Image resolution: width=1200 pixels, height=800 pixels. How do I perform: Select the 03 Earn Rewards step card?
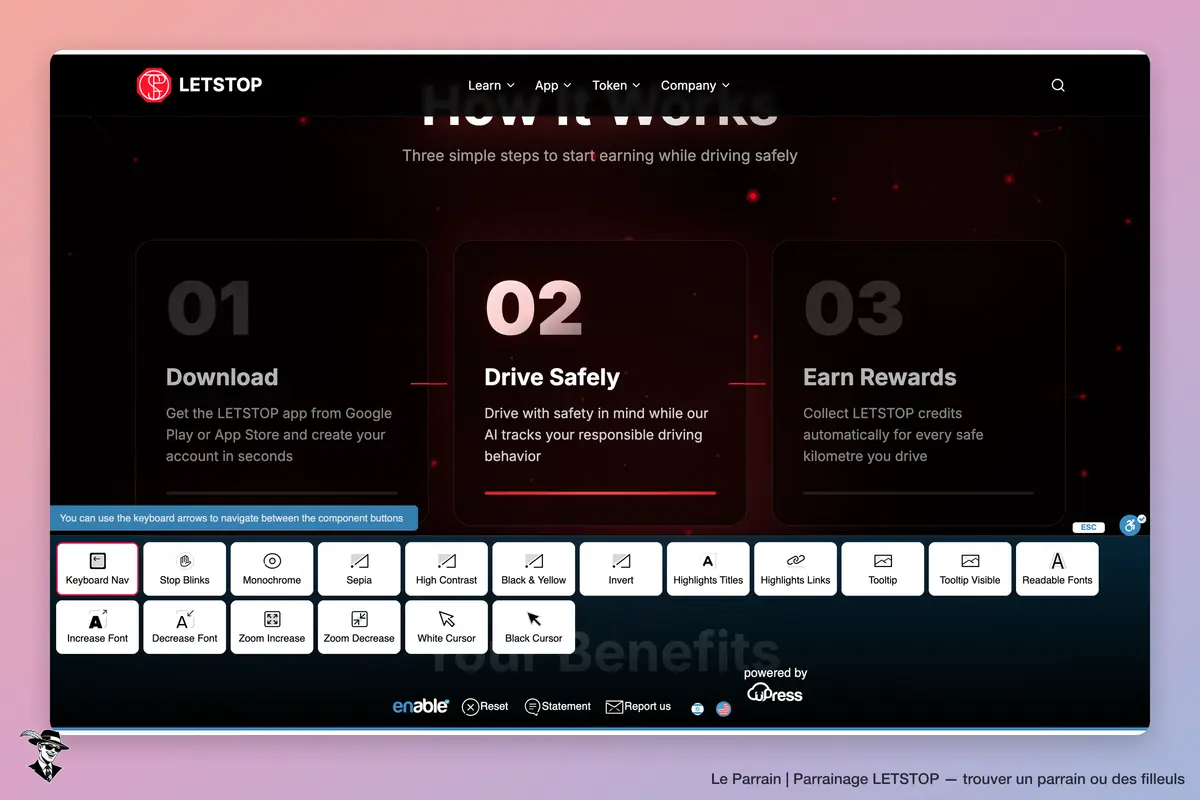(919, 382)
